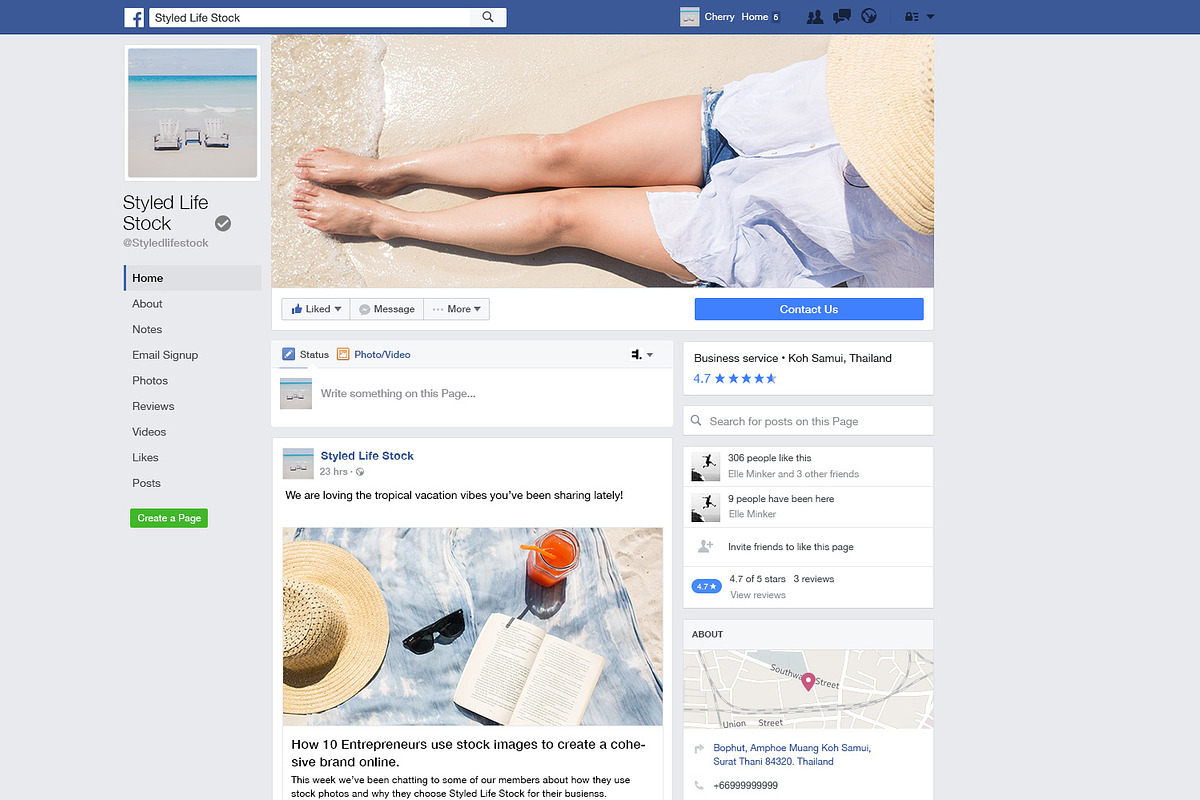The width and height of the screenshot is (1200, 800).
Task: Click the 23 hrs post timestamp
Action: [x=334, y=472]
